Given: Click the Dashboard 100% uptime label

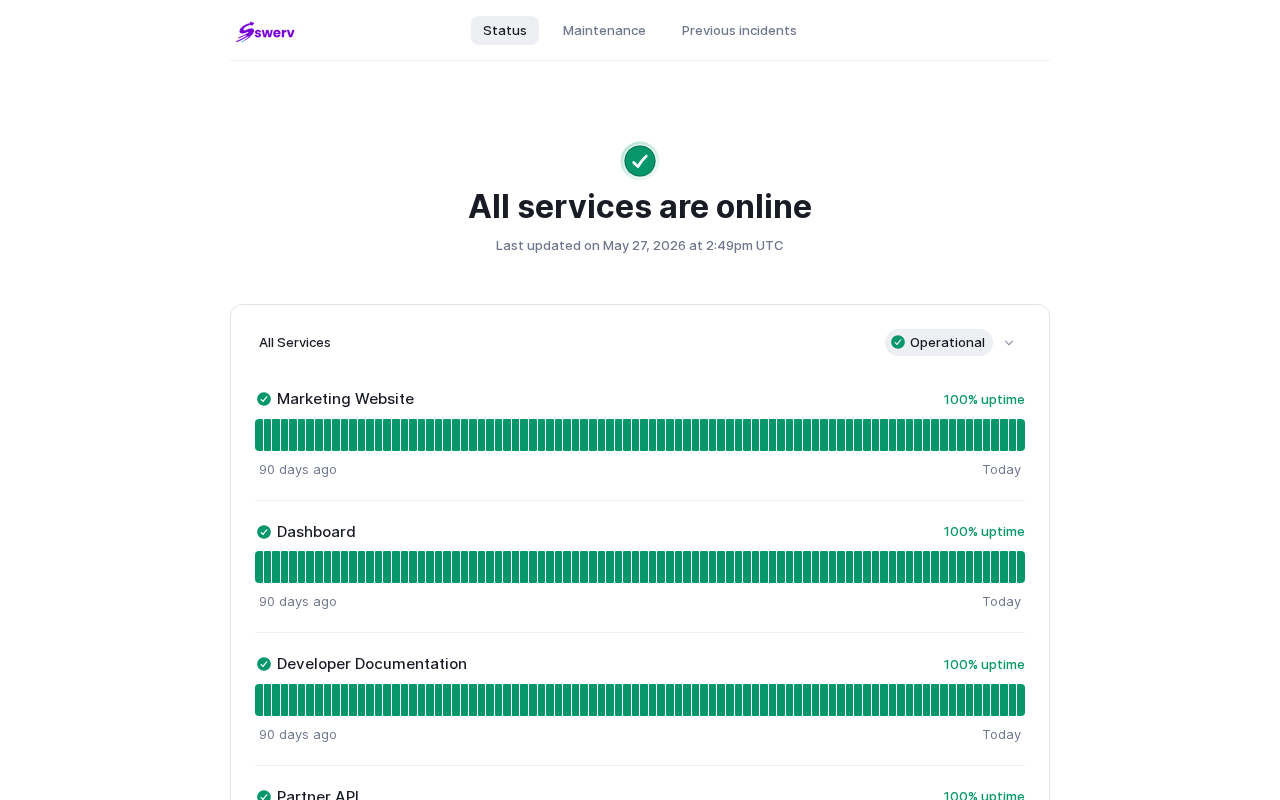Looking at the screenshot, I should [x=984, y=531].
